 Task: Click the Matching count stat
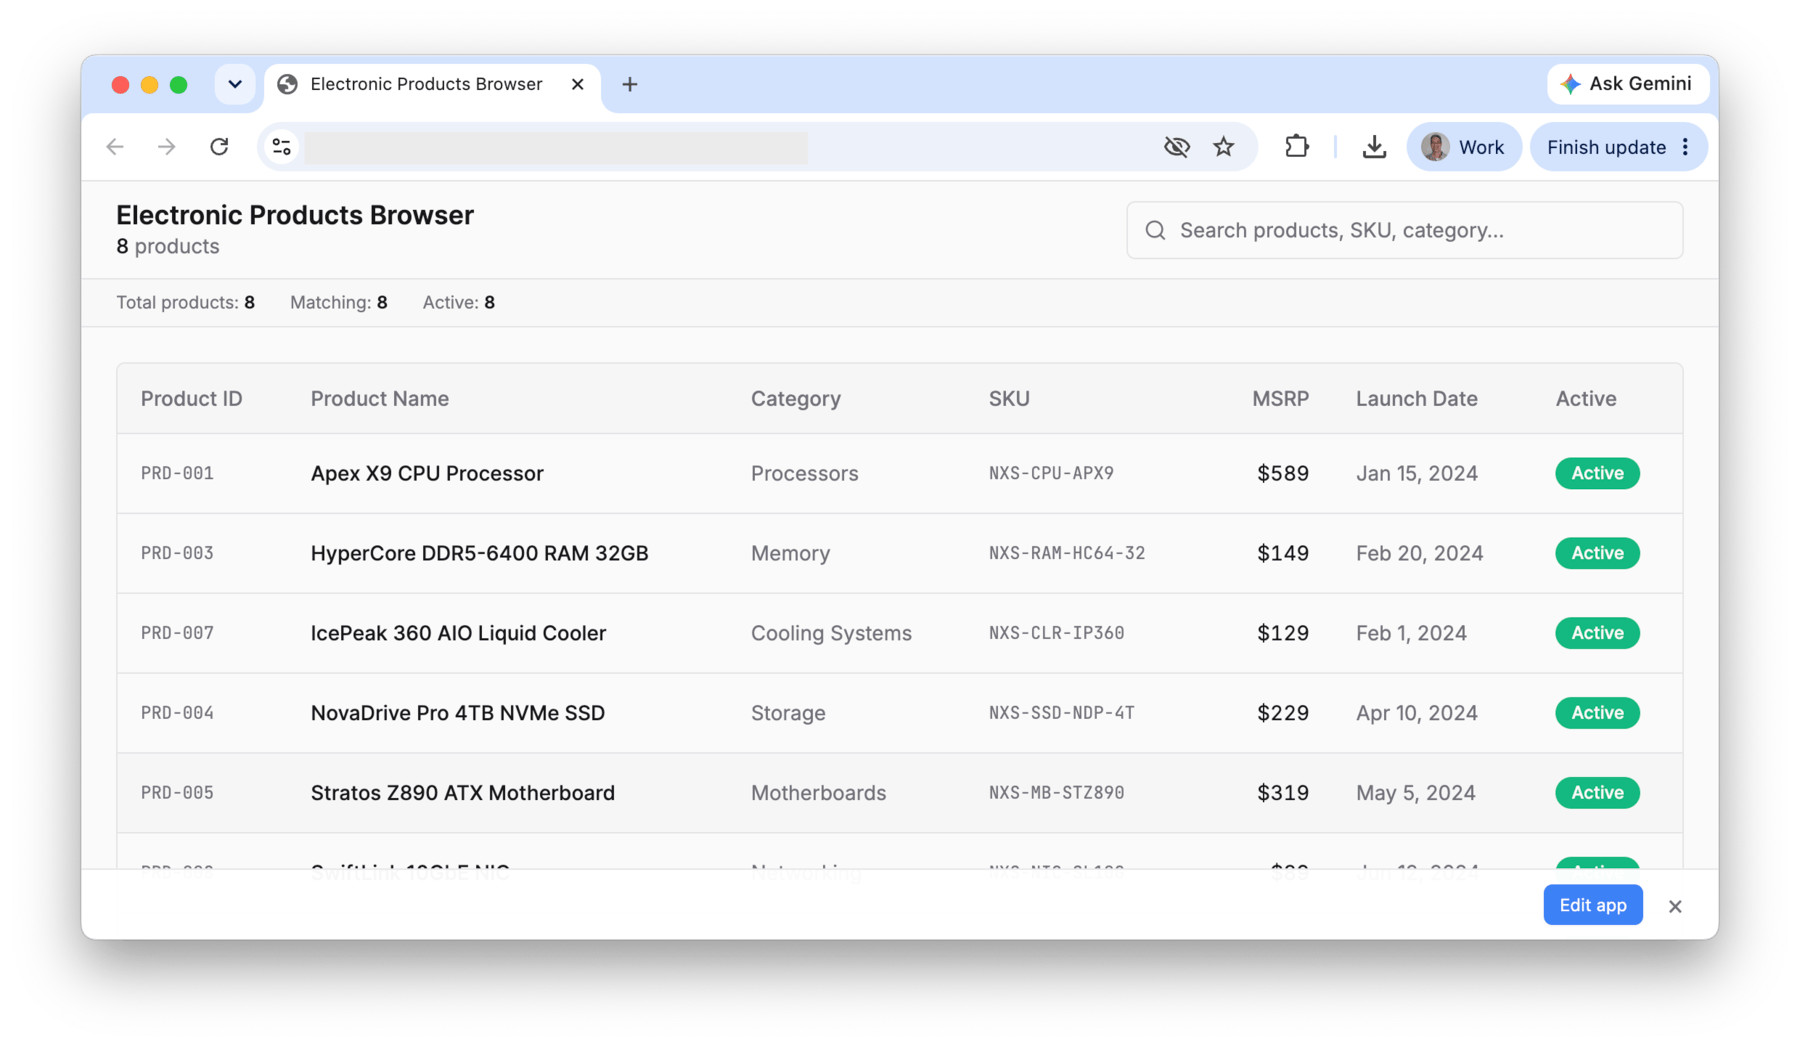click(338, 303)
